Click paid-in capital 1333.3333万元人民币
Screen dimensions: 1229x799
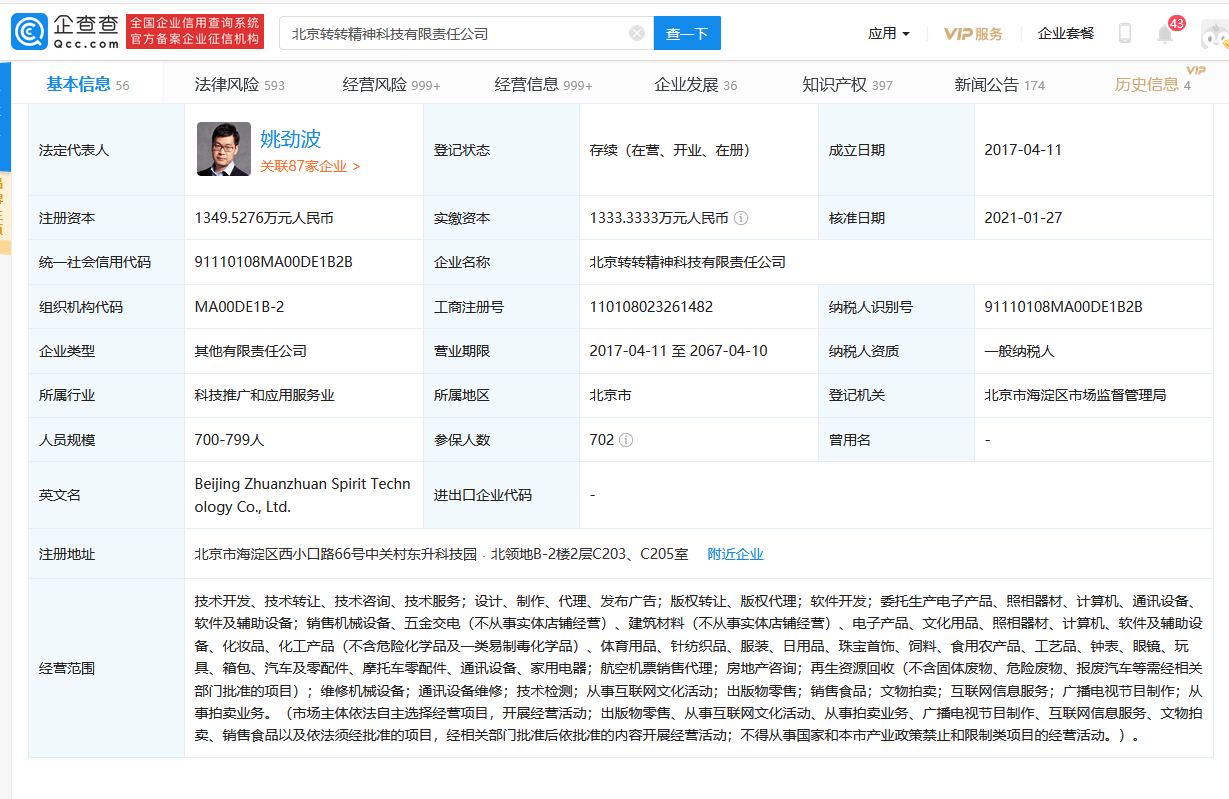point(659,218)
